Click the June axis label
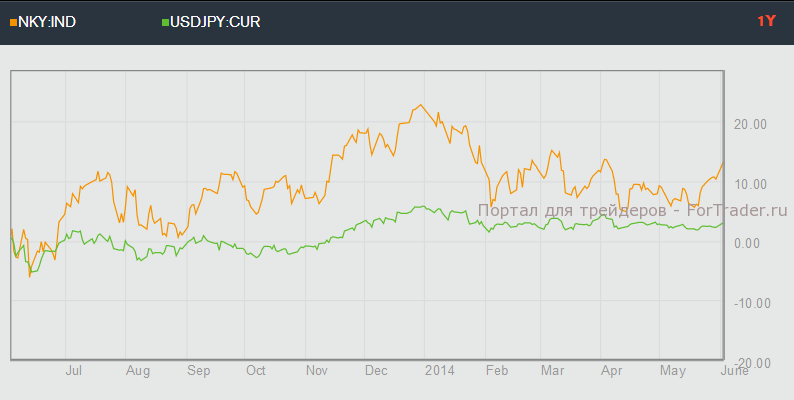 coord(734,371)
